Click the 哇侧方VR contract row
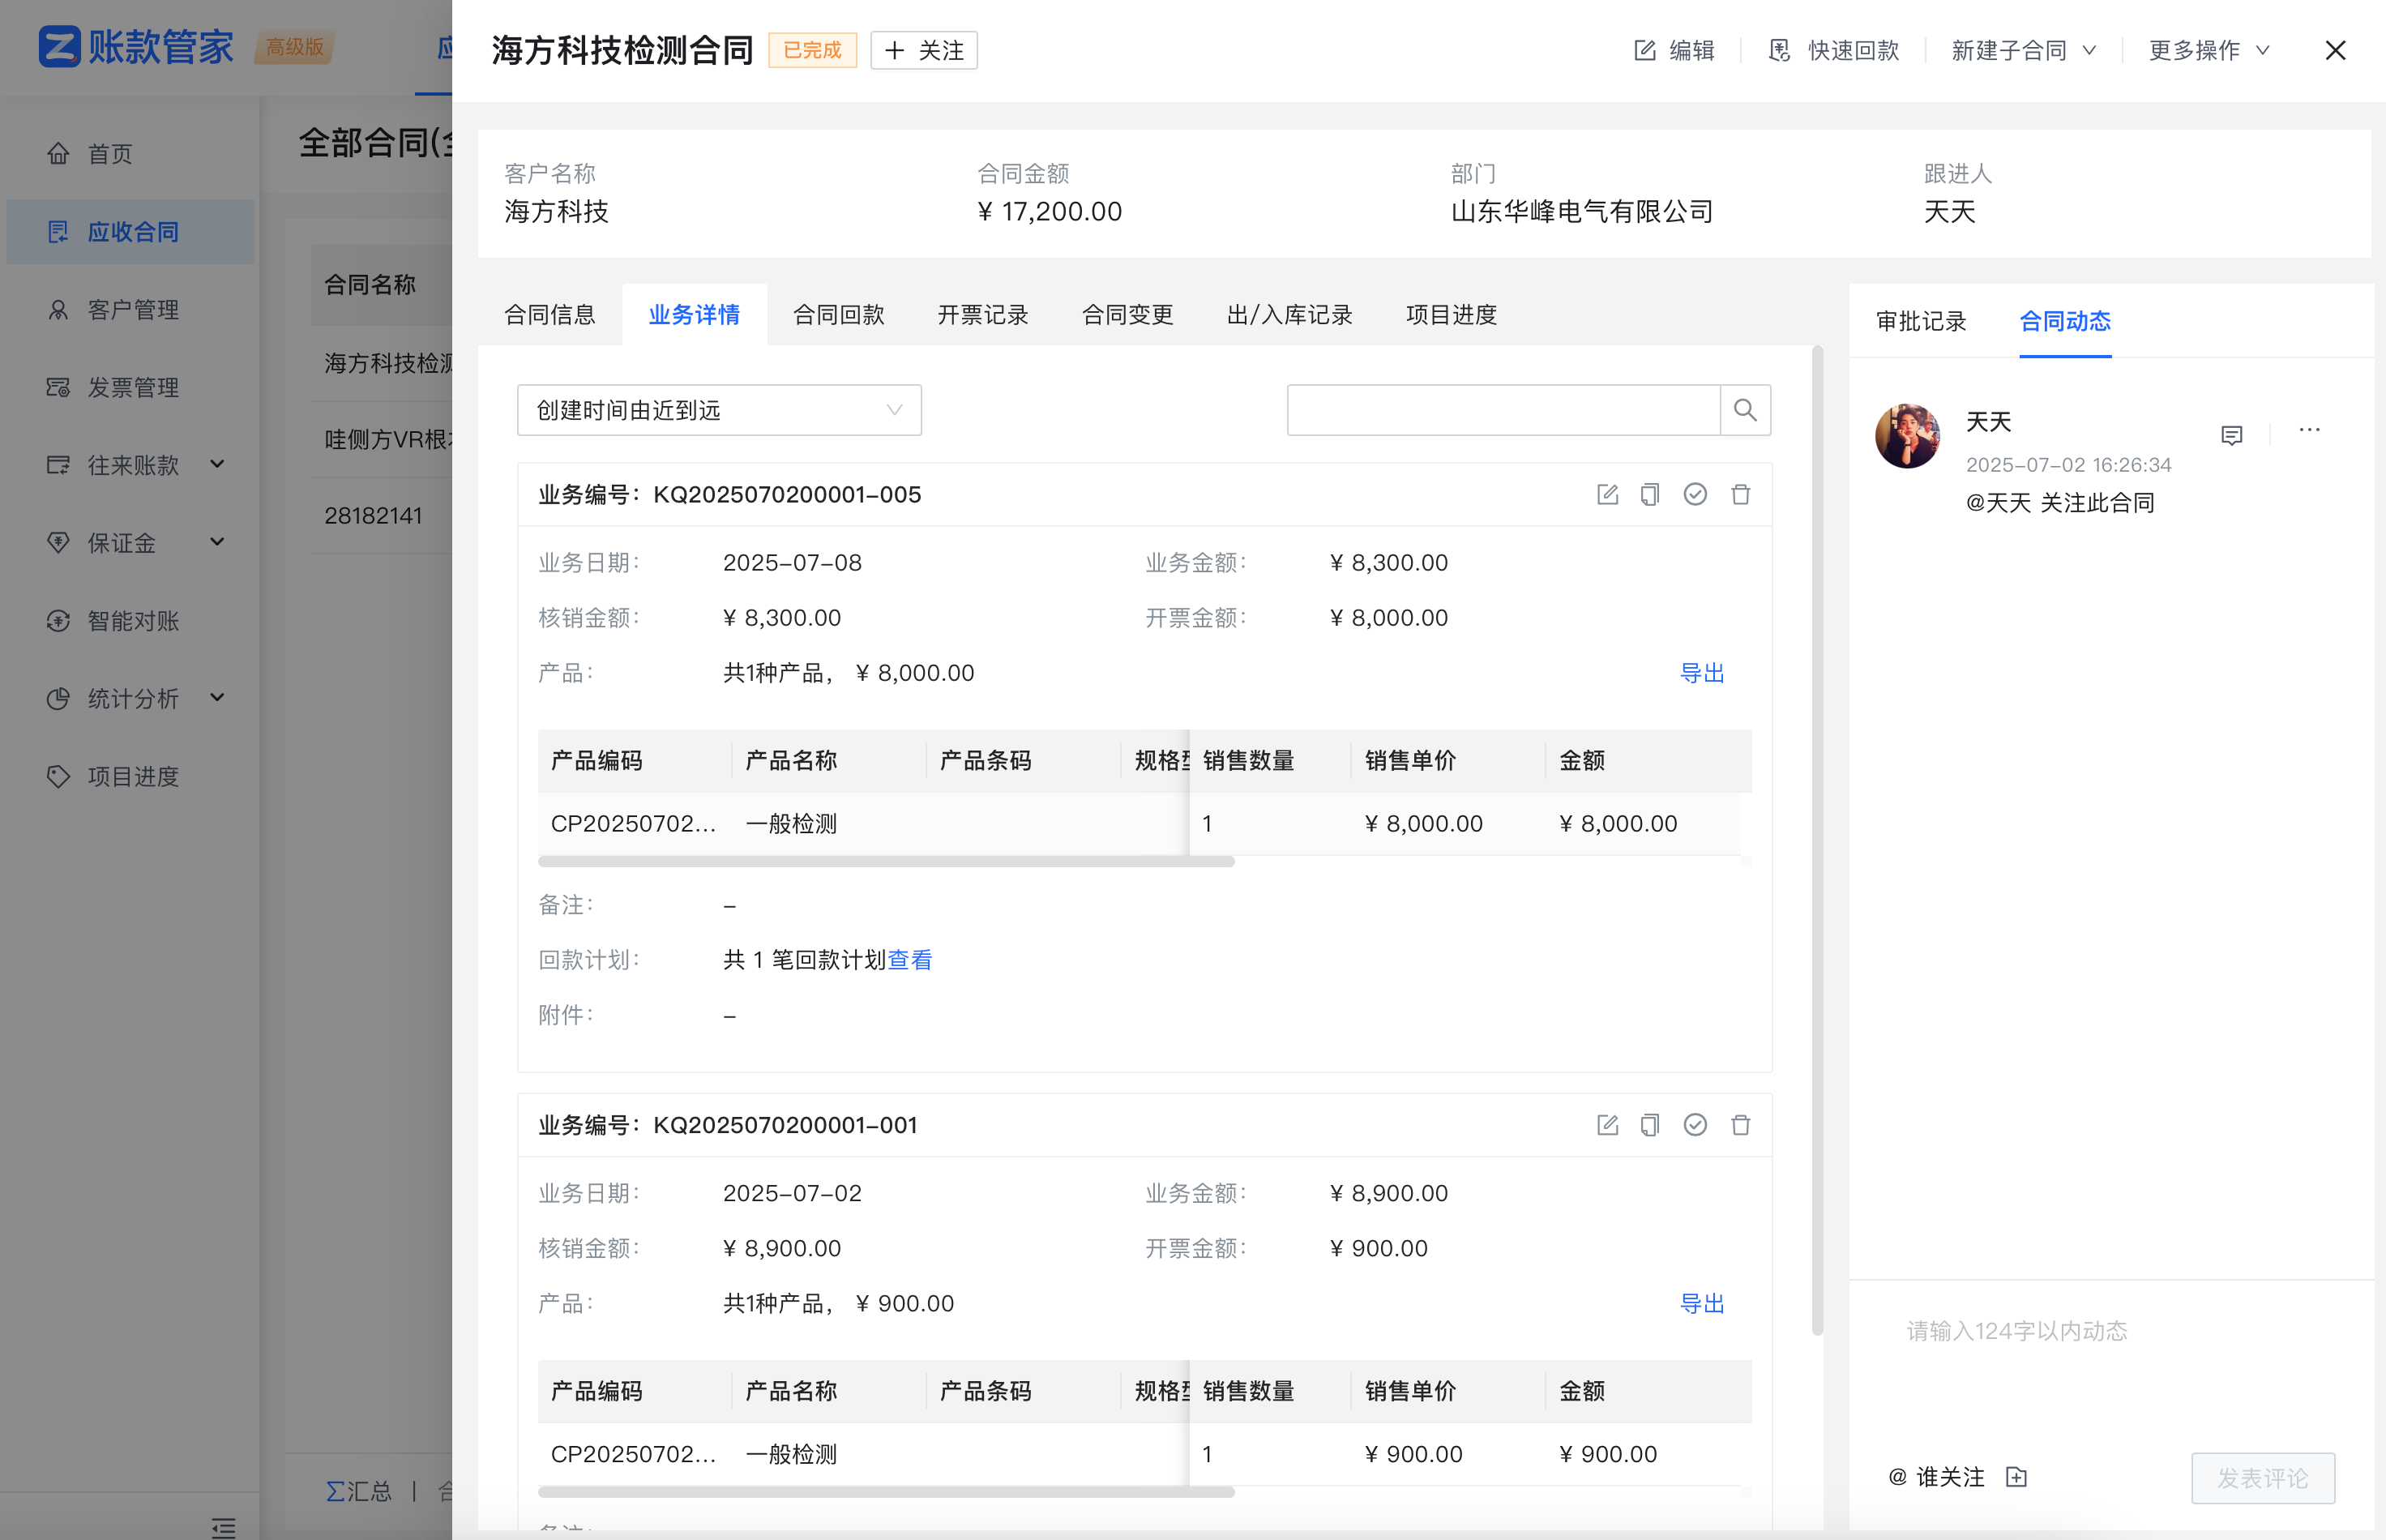2386x1540 pixels. point(381,439)
